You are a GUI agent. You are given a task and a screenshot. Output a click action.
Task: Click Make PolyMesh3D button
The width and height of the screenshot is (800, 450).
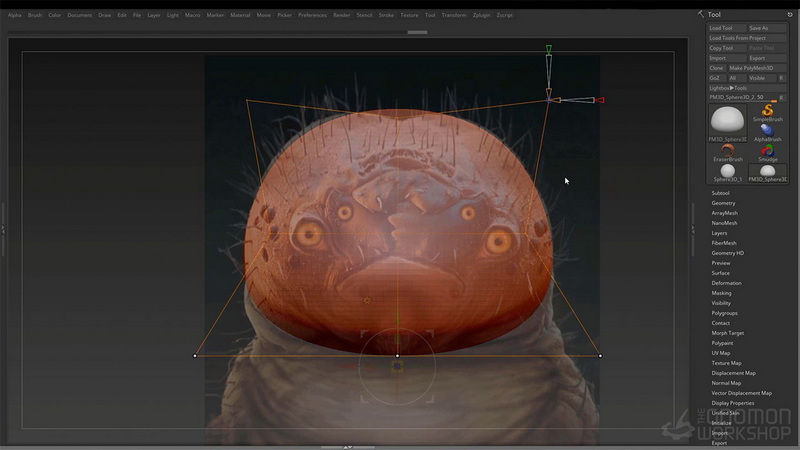[x=757, y=68]
